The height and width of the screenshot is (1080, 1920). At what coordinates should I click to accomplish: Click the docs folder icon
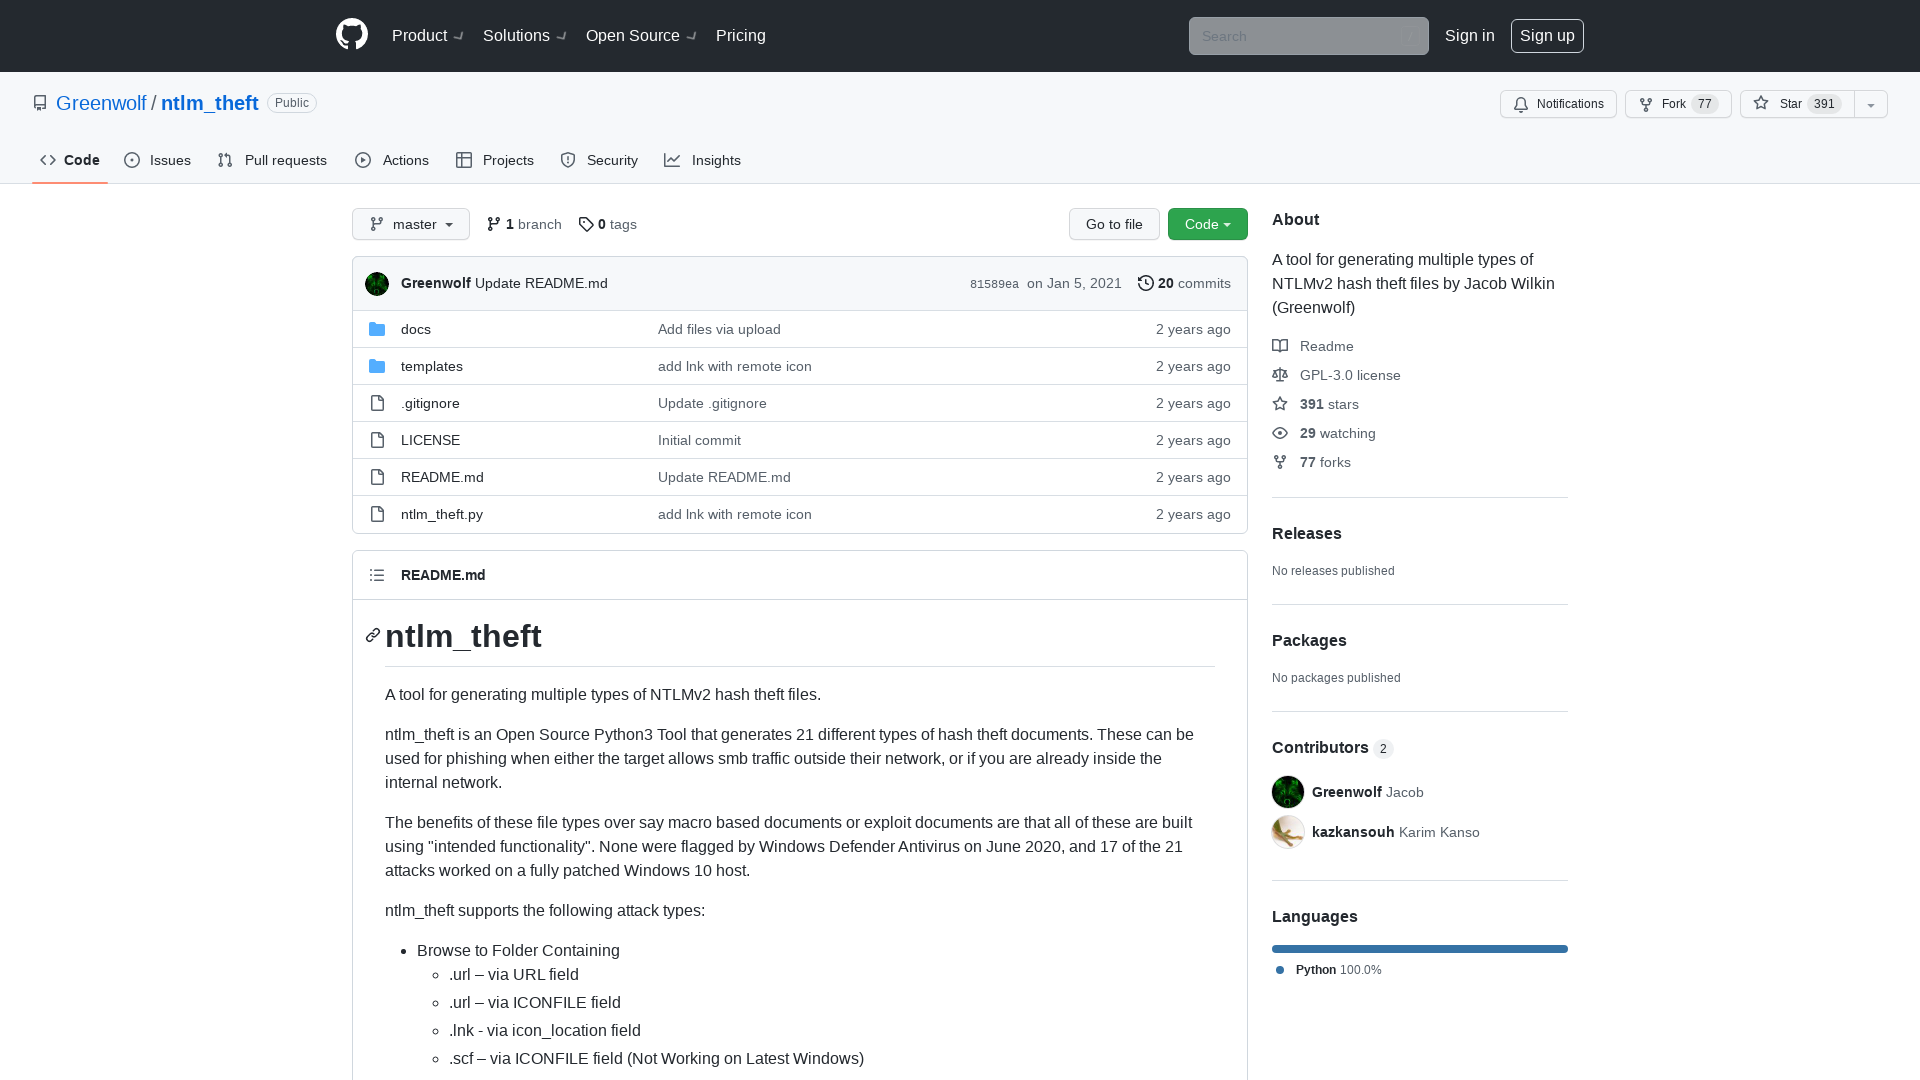(x=377, y=328)
